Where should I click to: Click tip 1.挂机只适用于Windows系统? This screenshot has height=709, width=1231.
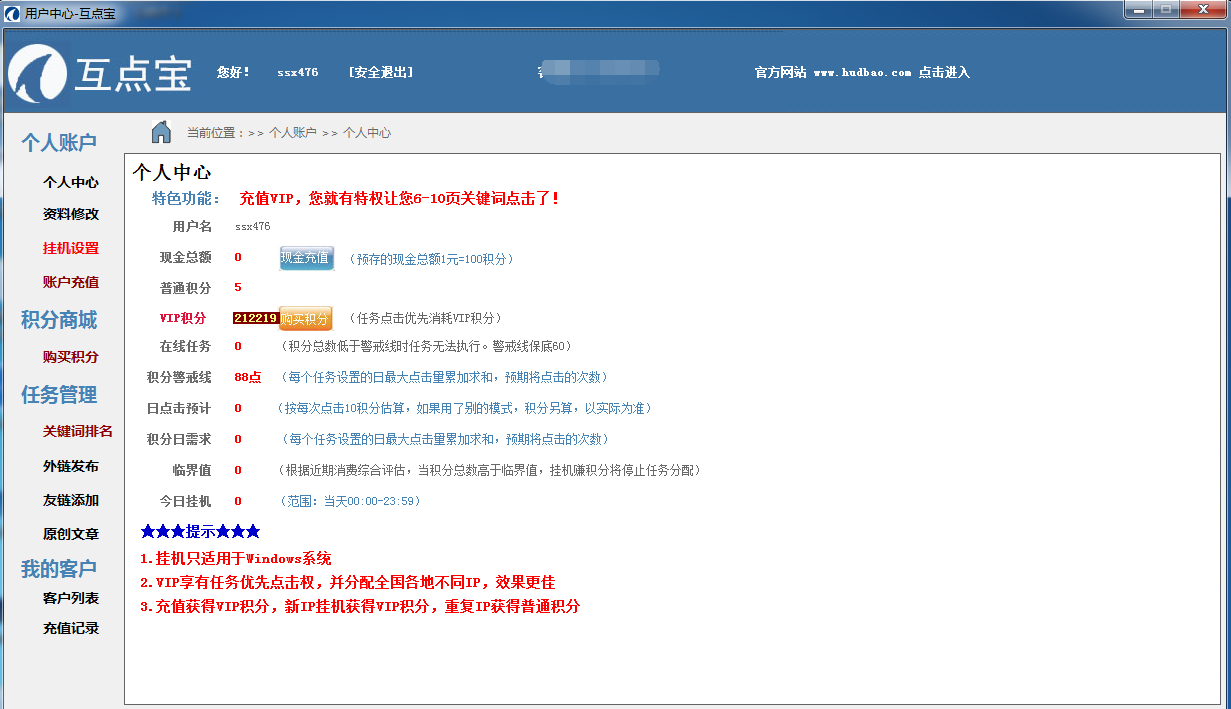(x=236, y=559)
